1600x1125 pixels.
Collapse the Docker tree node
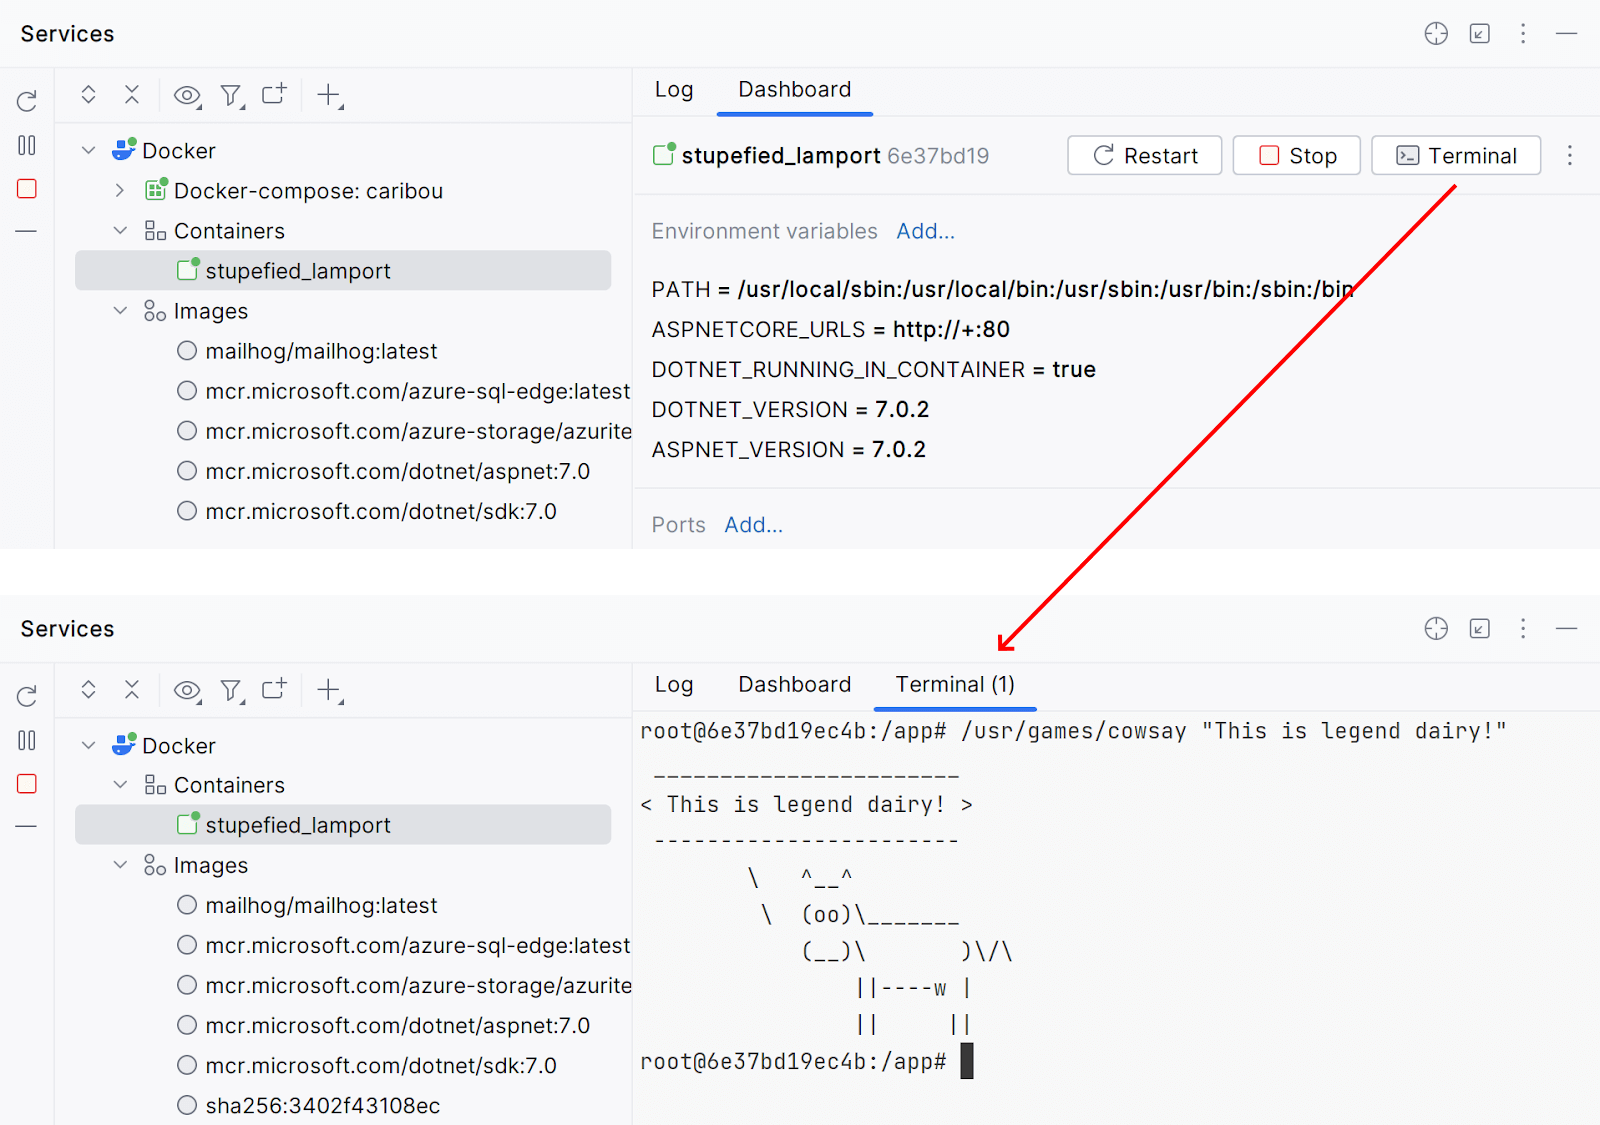(88, 149)
